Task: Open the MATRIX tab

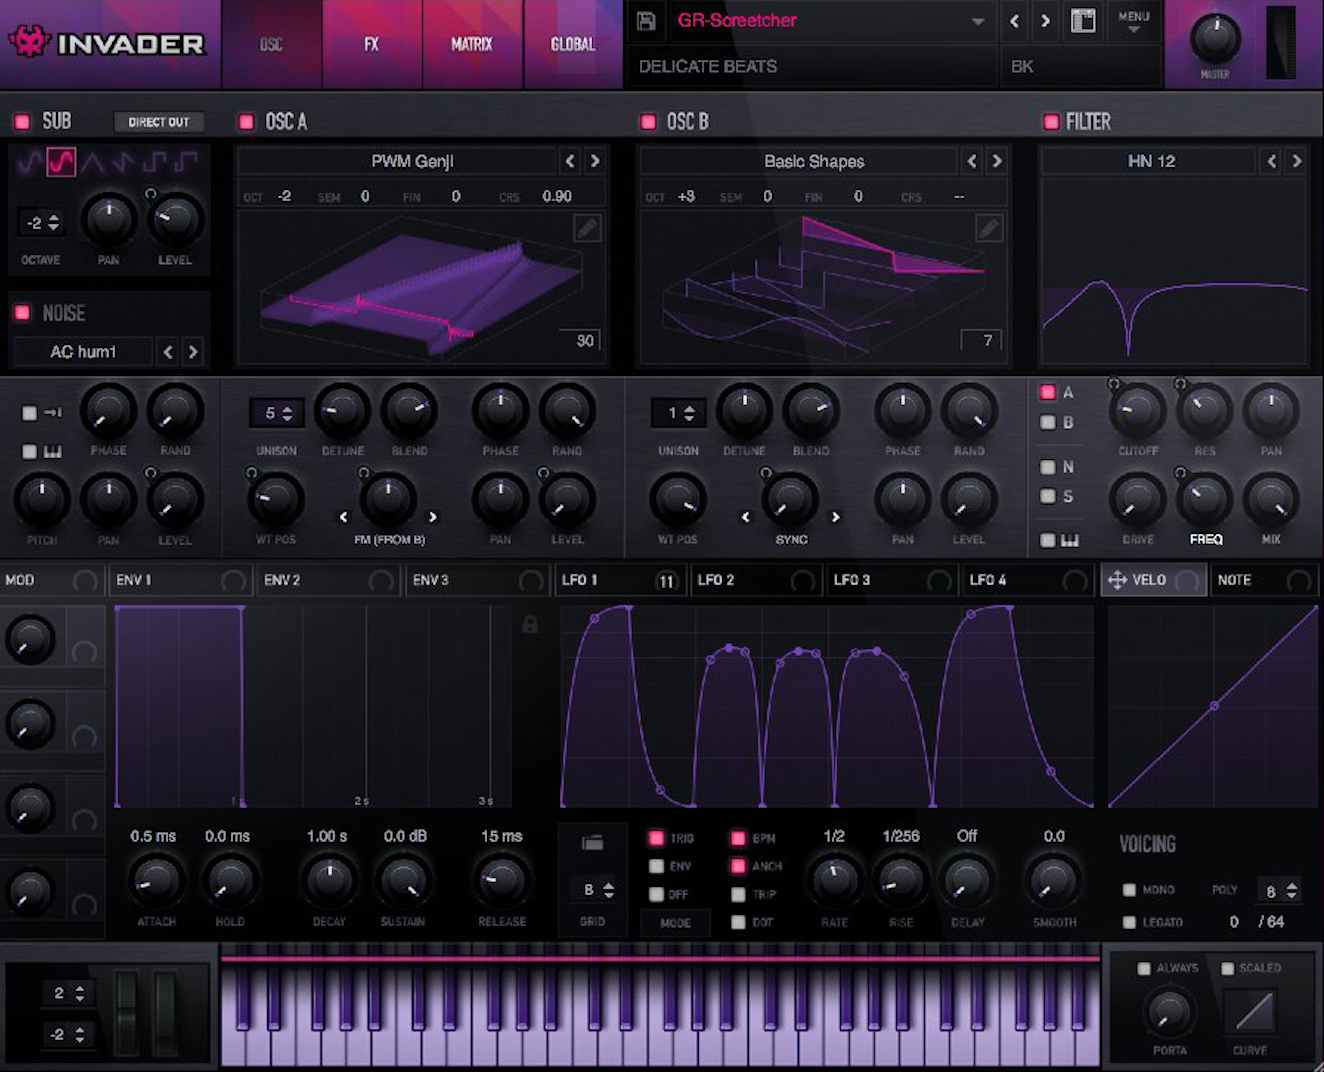Action: 472,44
